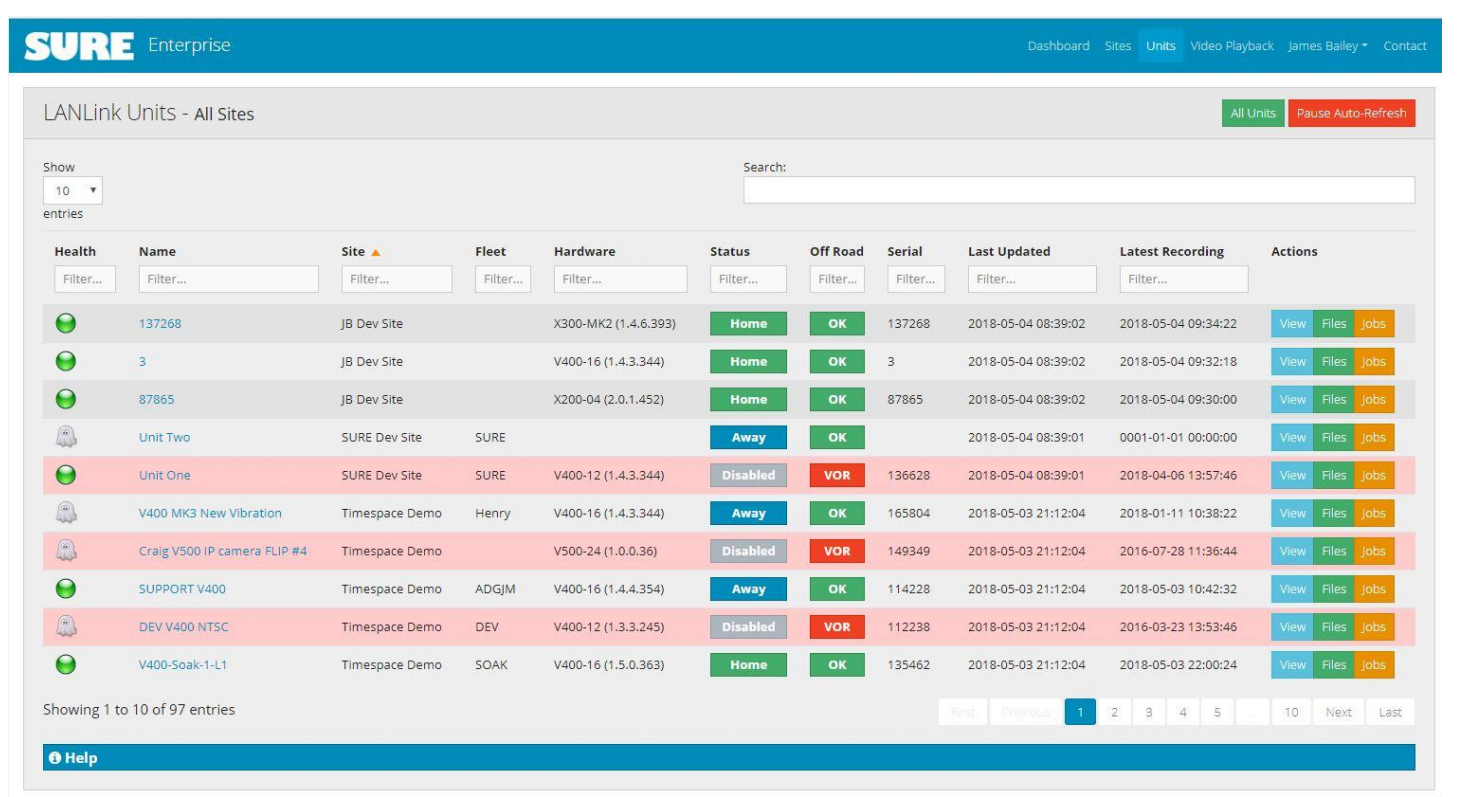Click the VOR badge for DEV V400 NTSC
Screen dimensions: 1464x797
click(837, 627)
